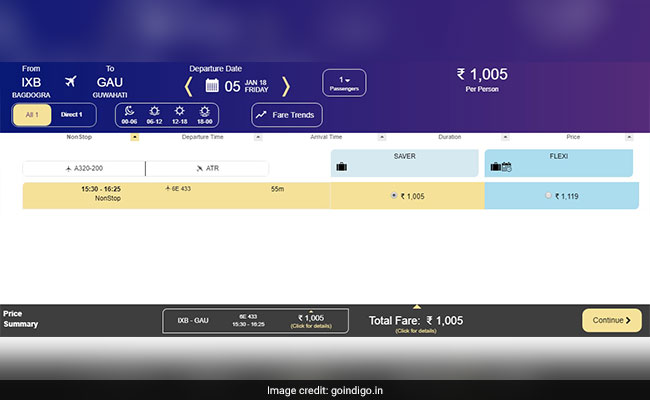This screenshot has height=400, width=650.
Task: Filter flights by 18-00 evening slot
Action: (x=205, y=115)
